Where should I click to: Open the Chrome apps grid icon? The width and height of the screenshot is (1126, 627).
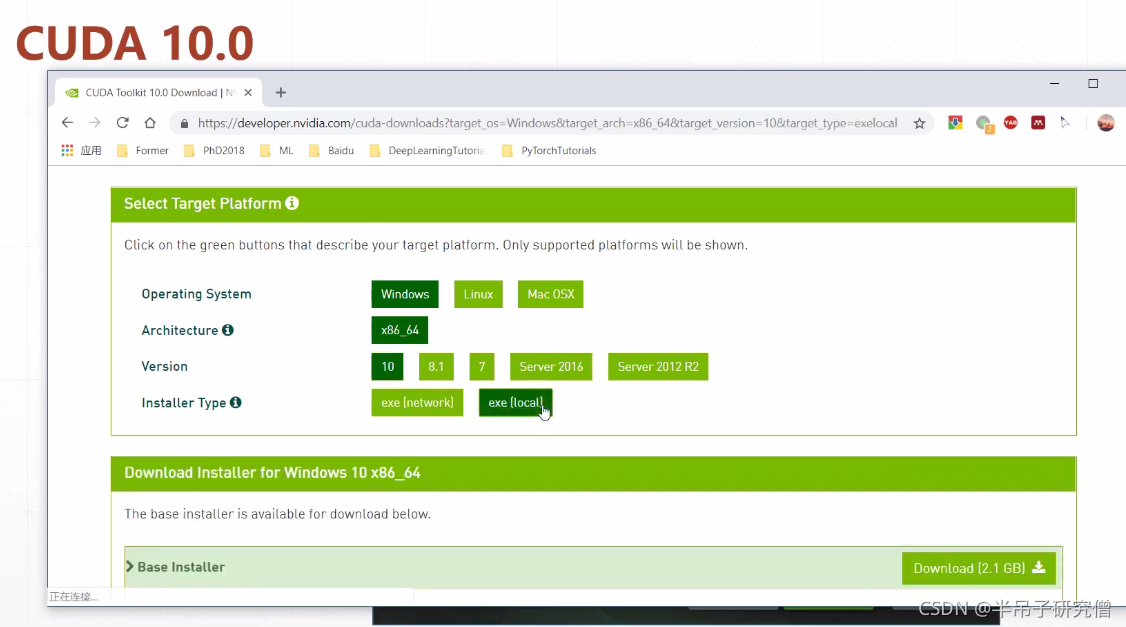(68, 150)
